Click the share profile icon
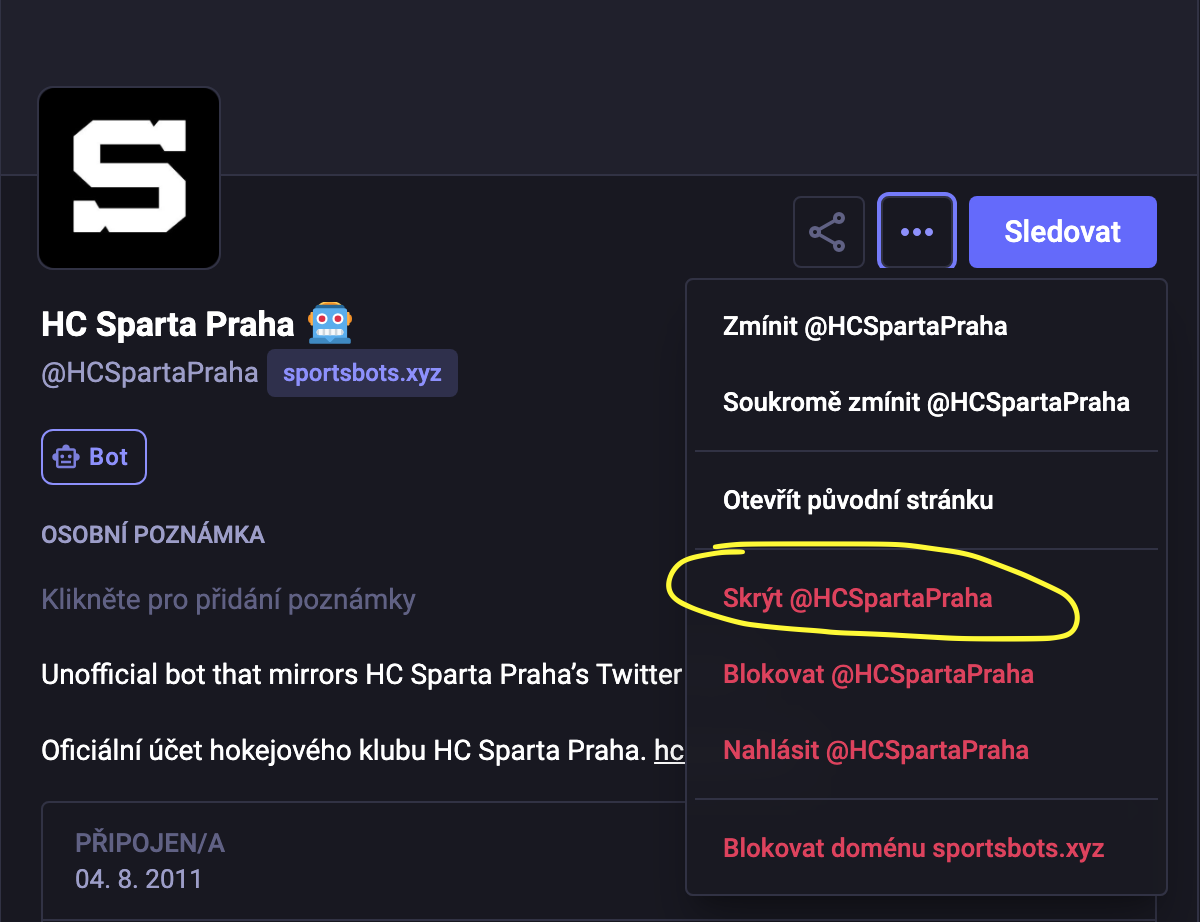1200x922 pixels. 828,232
